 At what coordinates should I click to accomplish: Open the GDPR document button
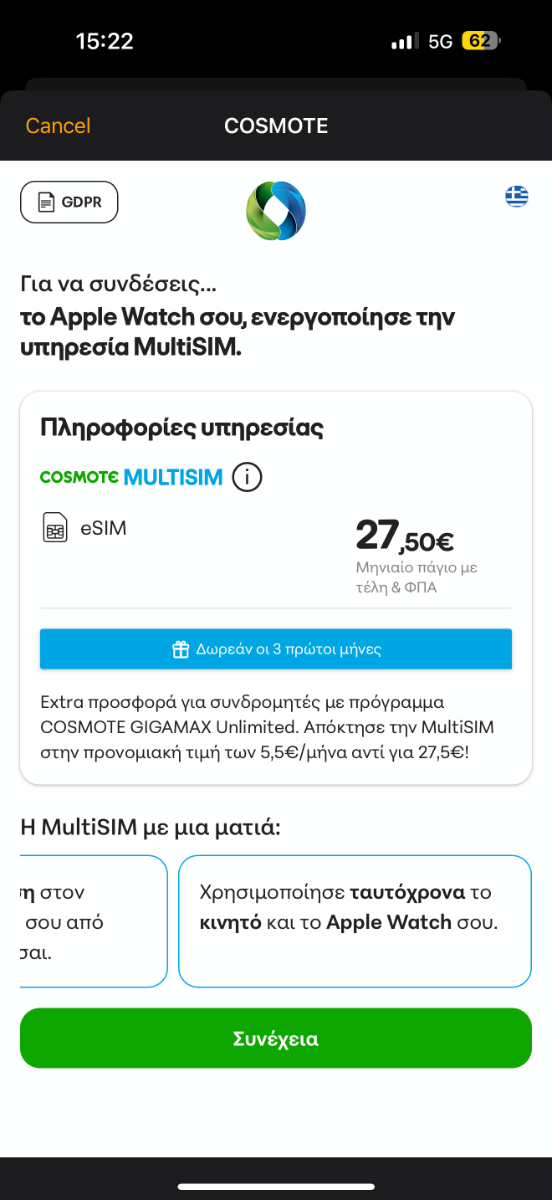[69, 202]
